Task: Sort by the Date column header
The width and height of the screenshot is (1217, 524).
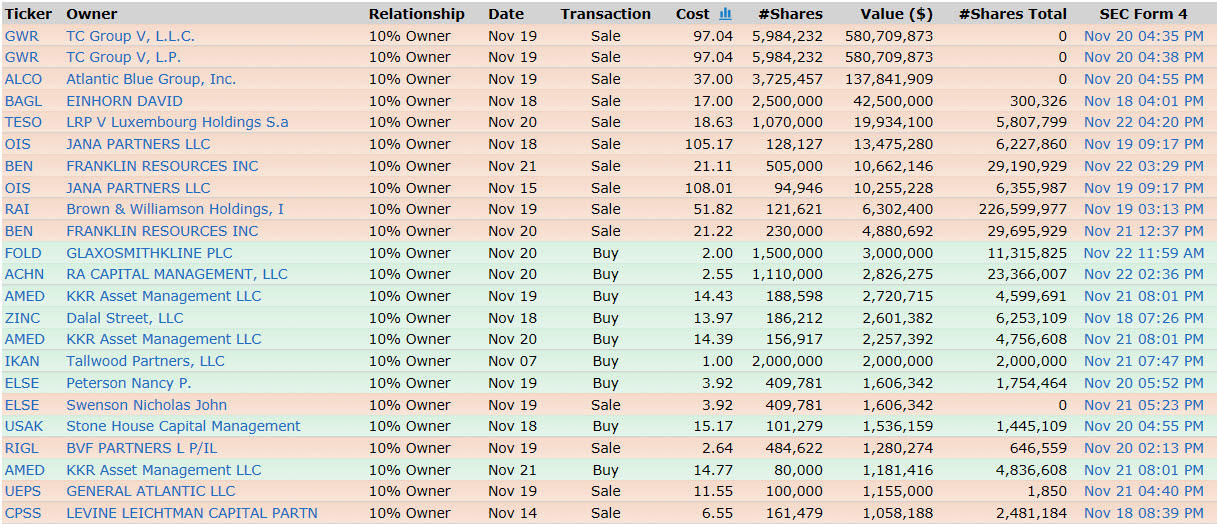Action: (506, 14)
